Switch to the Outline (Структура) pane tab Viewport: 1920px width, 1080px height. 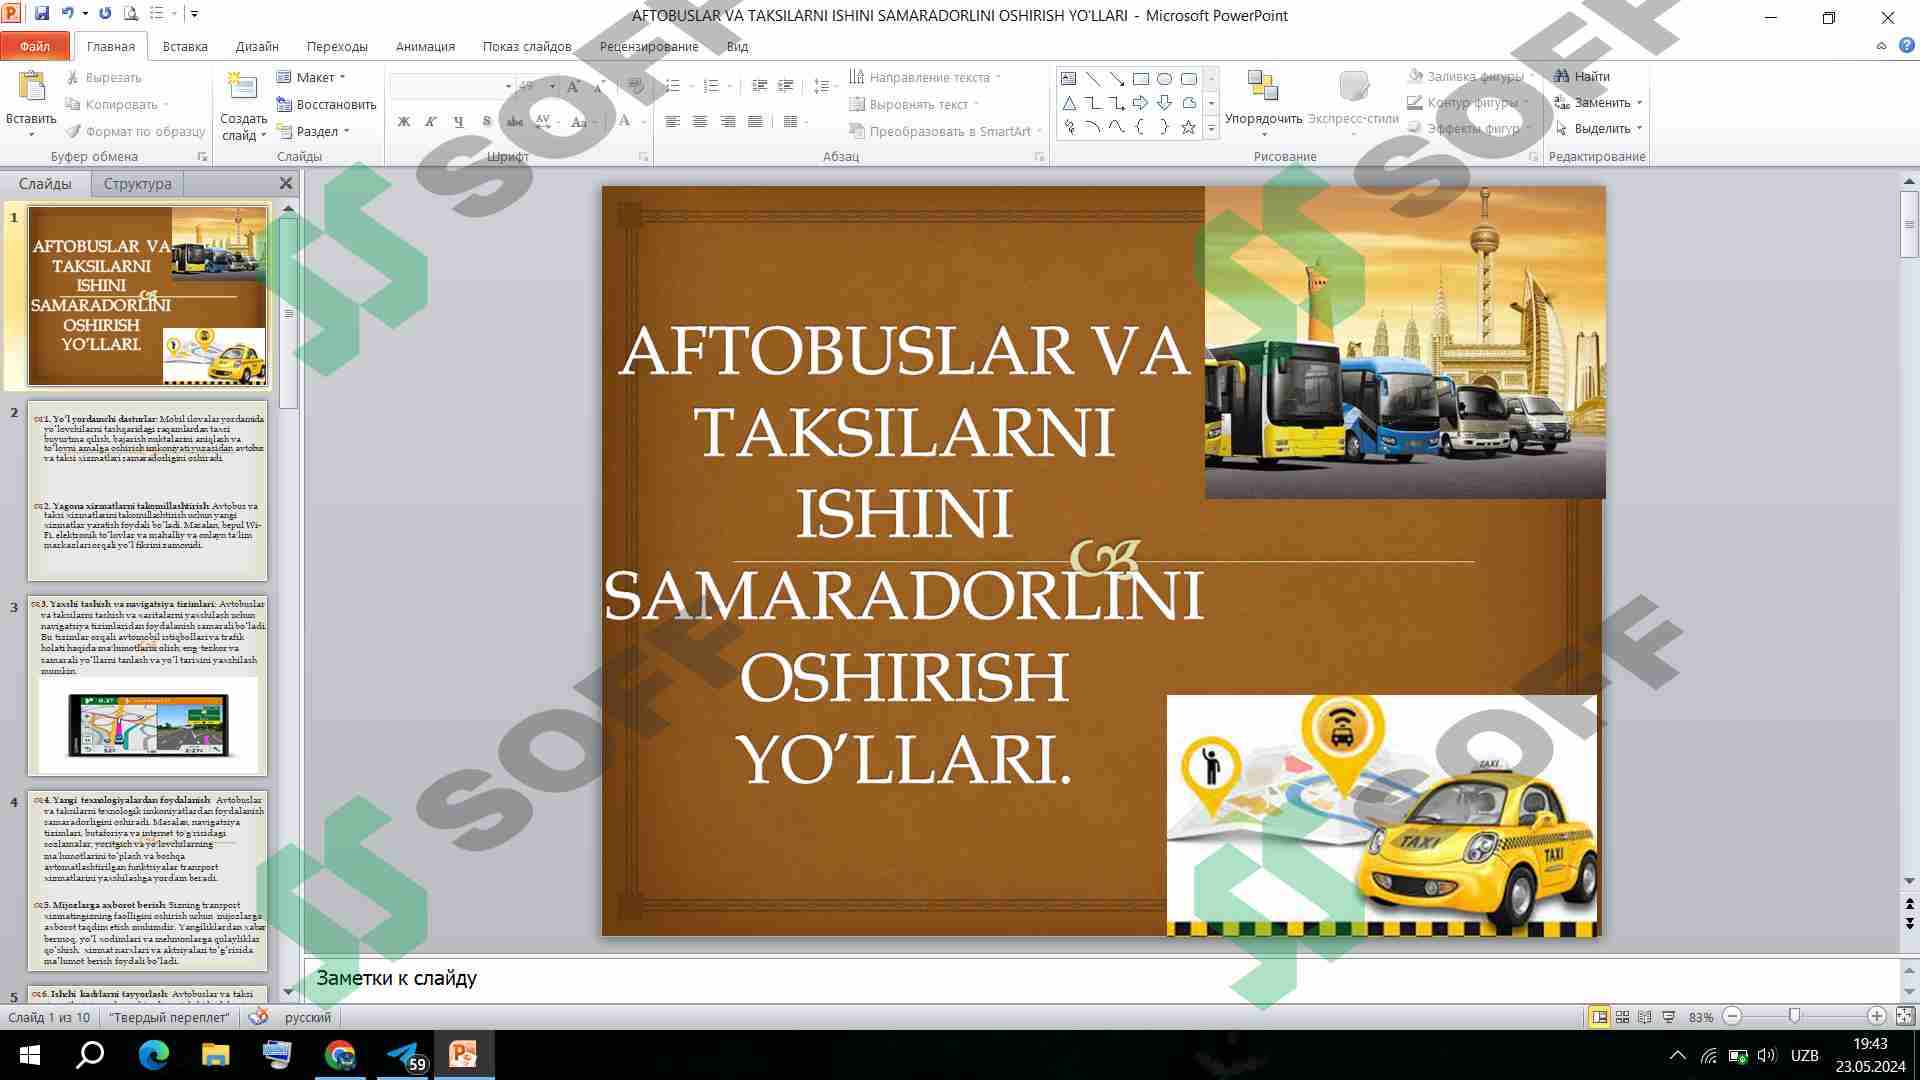(138, 184)
